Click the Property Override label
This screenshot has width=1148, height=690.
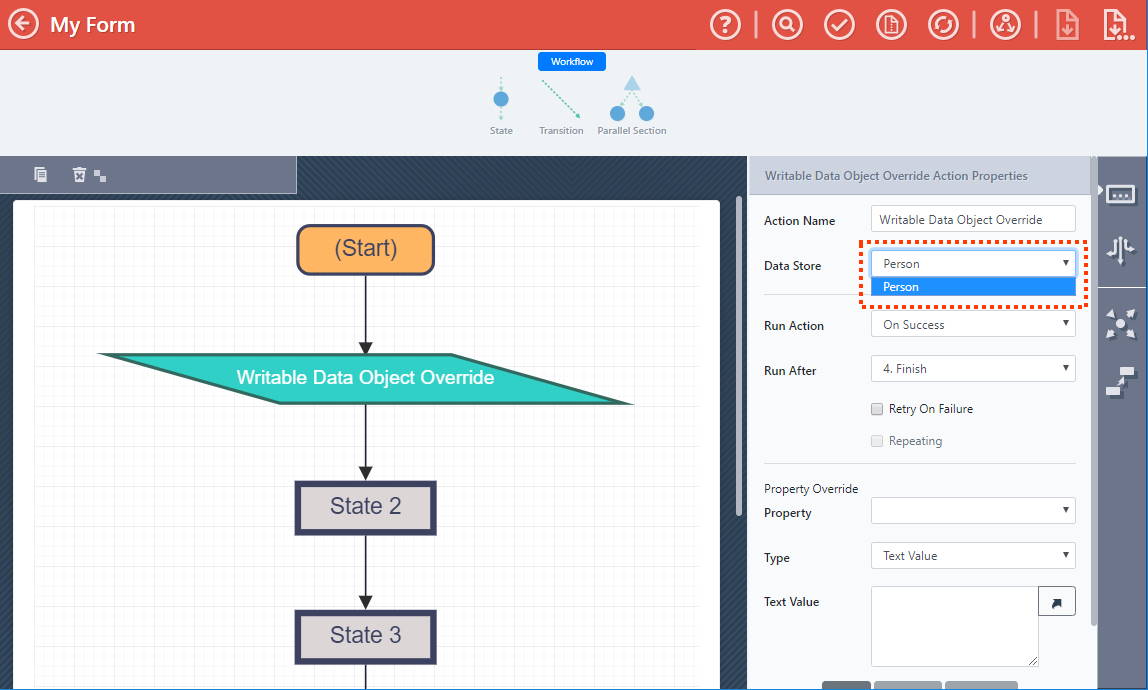pyautogui.click(x=810, y=489)
